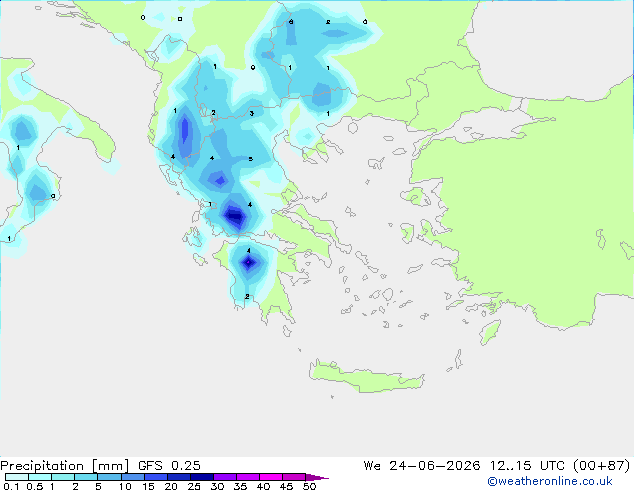
Task: Click the '3' precipitation value on map
Action: (251, 114)
